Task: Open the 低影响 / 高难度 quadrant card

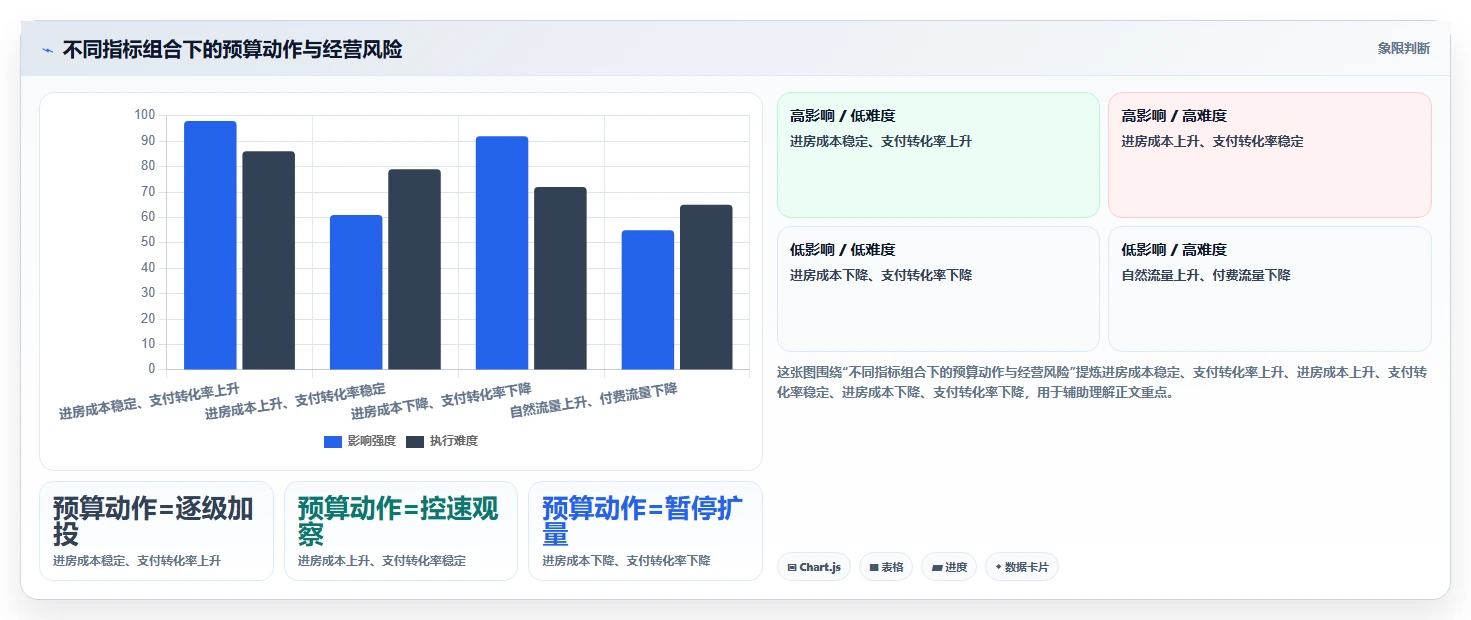Action: click(x=1270, y=289)
